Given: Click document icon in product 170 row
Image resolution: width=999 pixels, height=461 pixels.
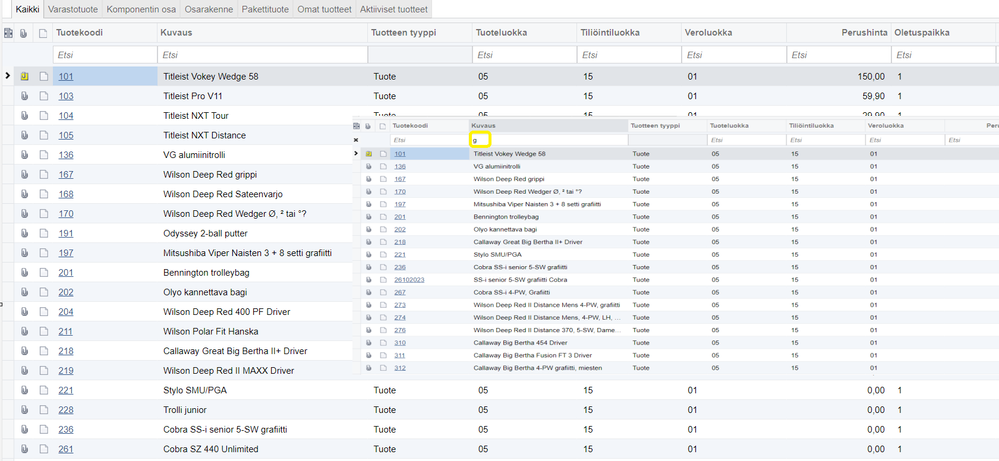Looking at the screenshot, I should 43,214.
